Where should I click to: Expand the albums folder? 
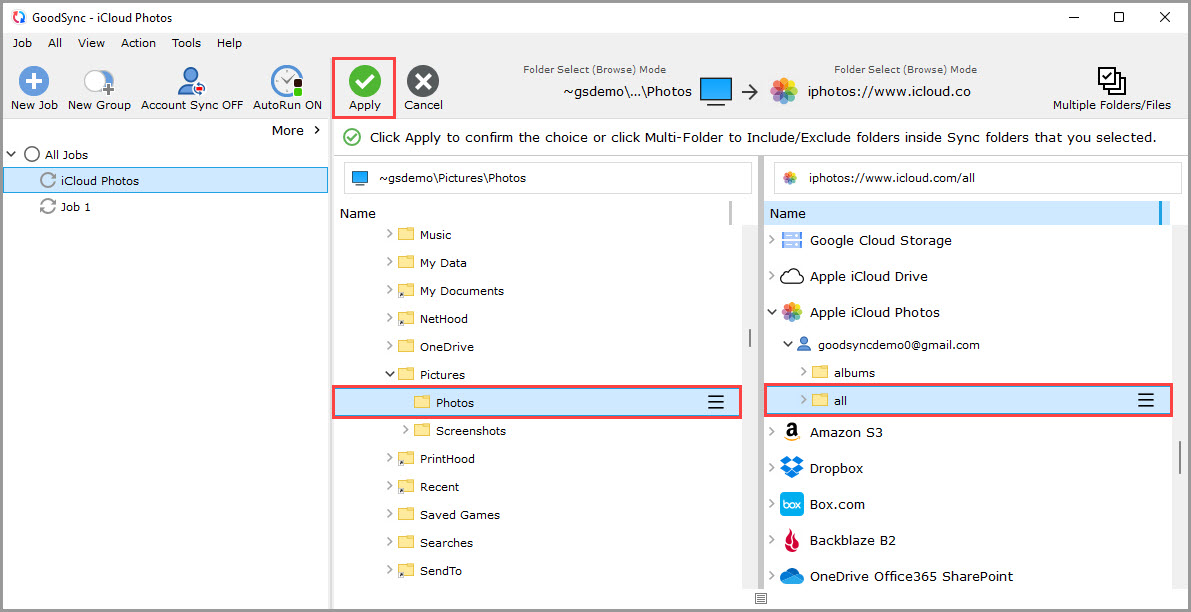pyautogui.click(x=802, y=372)
